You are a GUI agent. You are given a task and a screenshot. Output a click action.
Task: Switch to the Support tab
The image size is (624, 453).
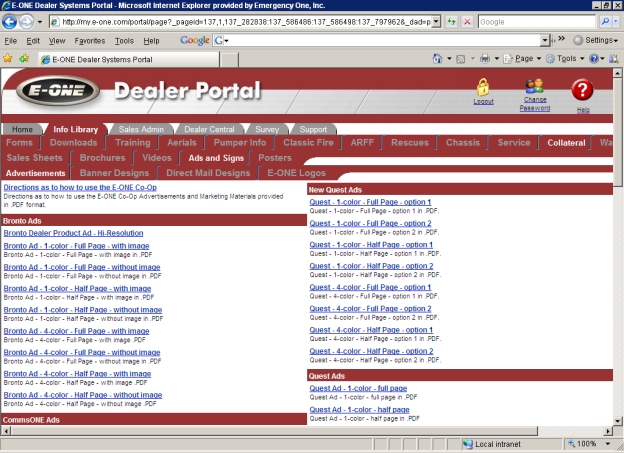pos(313,129)
